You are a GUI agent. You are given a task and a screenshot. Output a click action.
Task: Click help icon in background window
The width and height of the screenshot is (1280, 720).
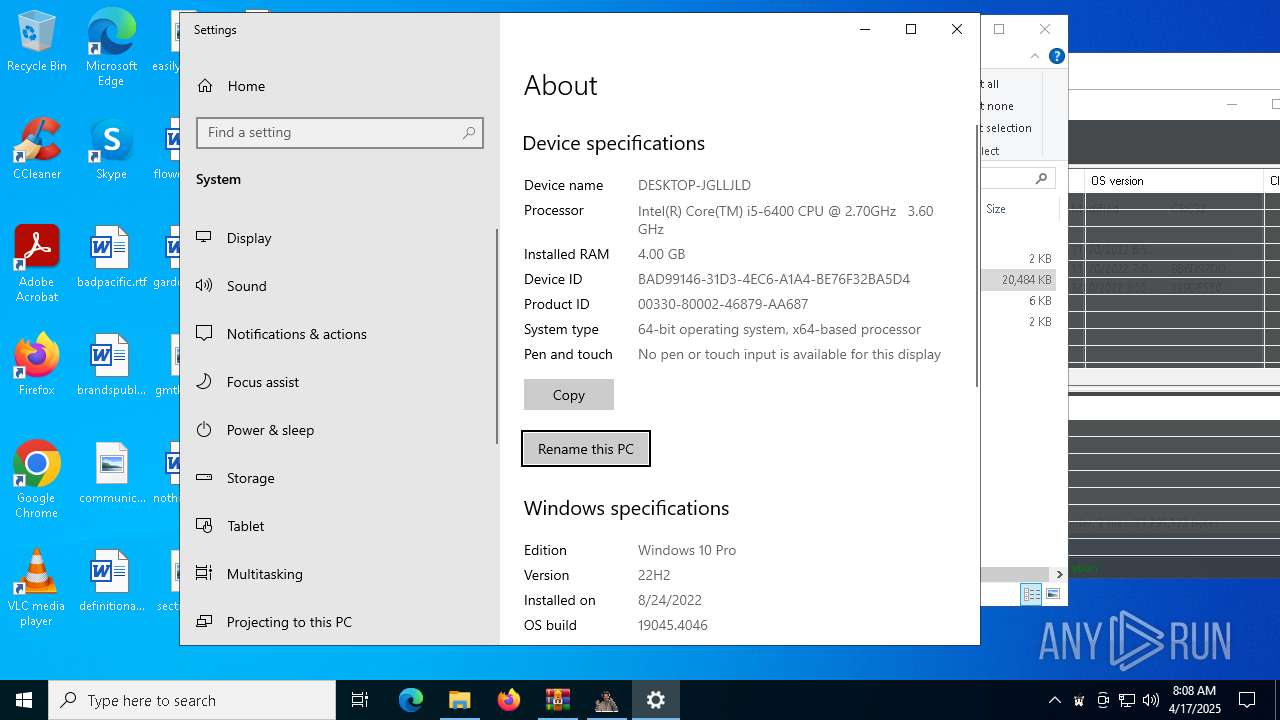pos(1057,56)
